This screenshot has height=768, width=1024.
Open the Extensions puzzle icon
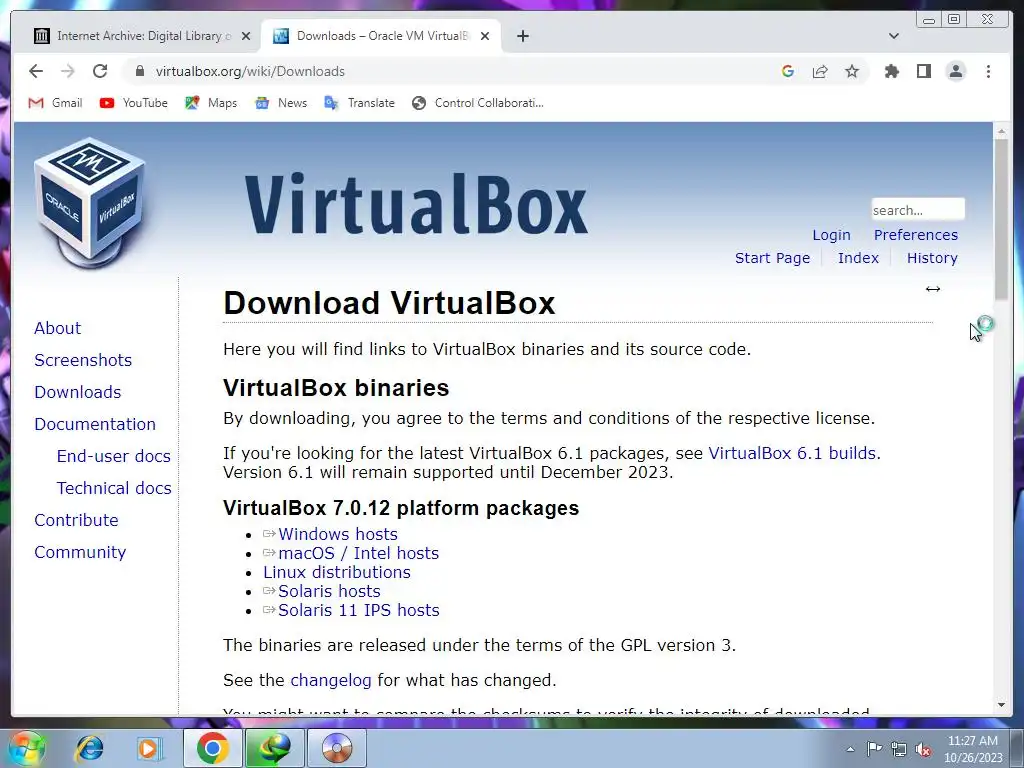[x=891, y=71]
